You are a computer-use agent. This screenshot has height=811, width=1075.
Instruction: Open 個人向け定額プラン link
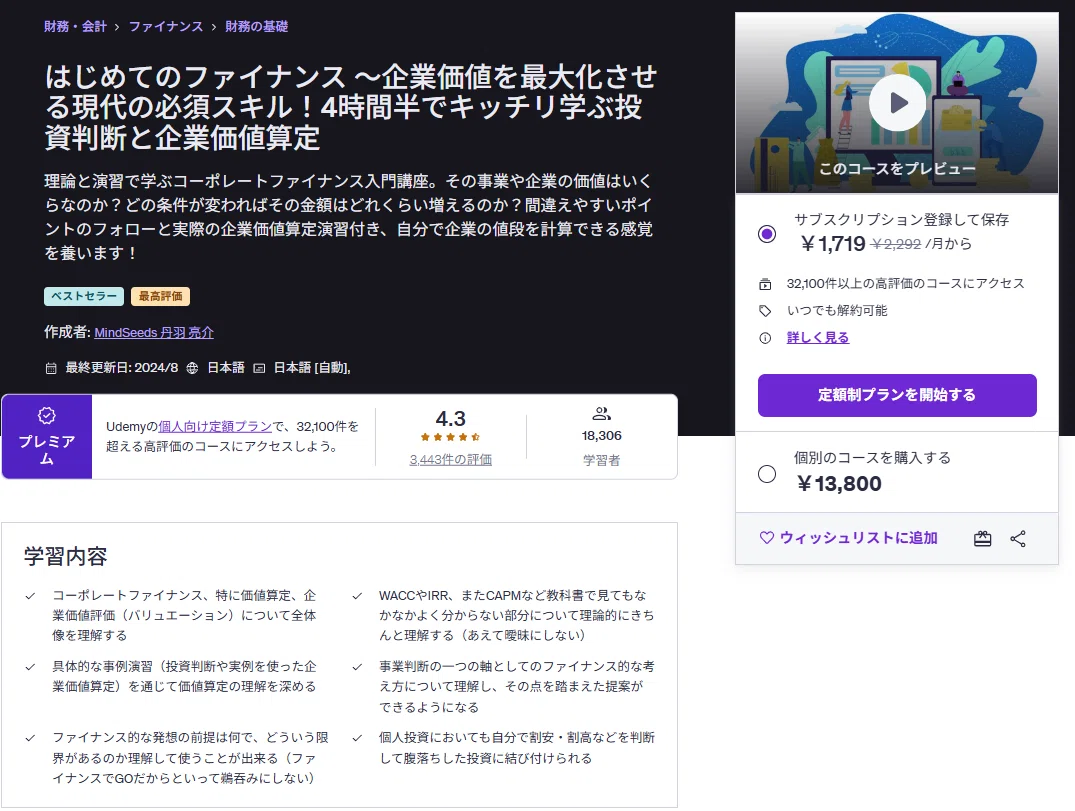coord(215,426)
